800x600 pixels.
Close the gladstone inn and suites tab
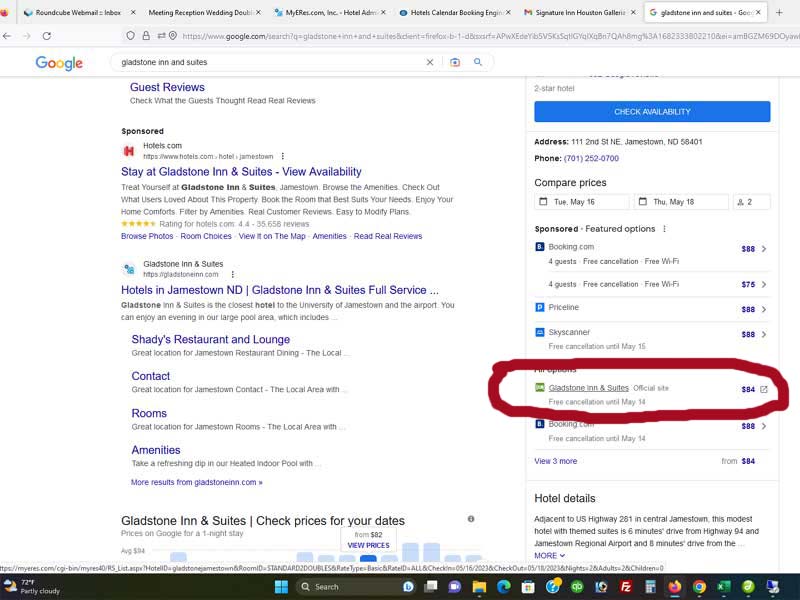coord(758,12)
